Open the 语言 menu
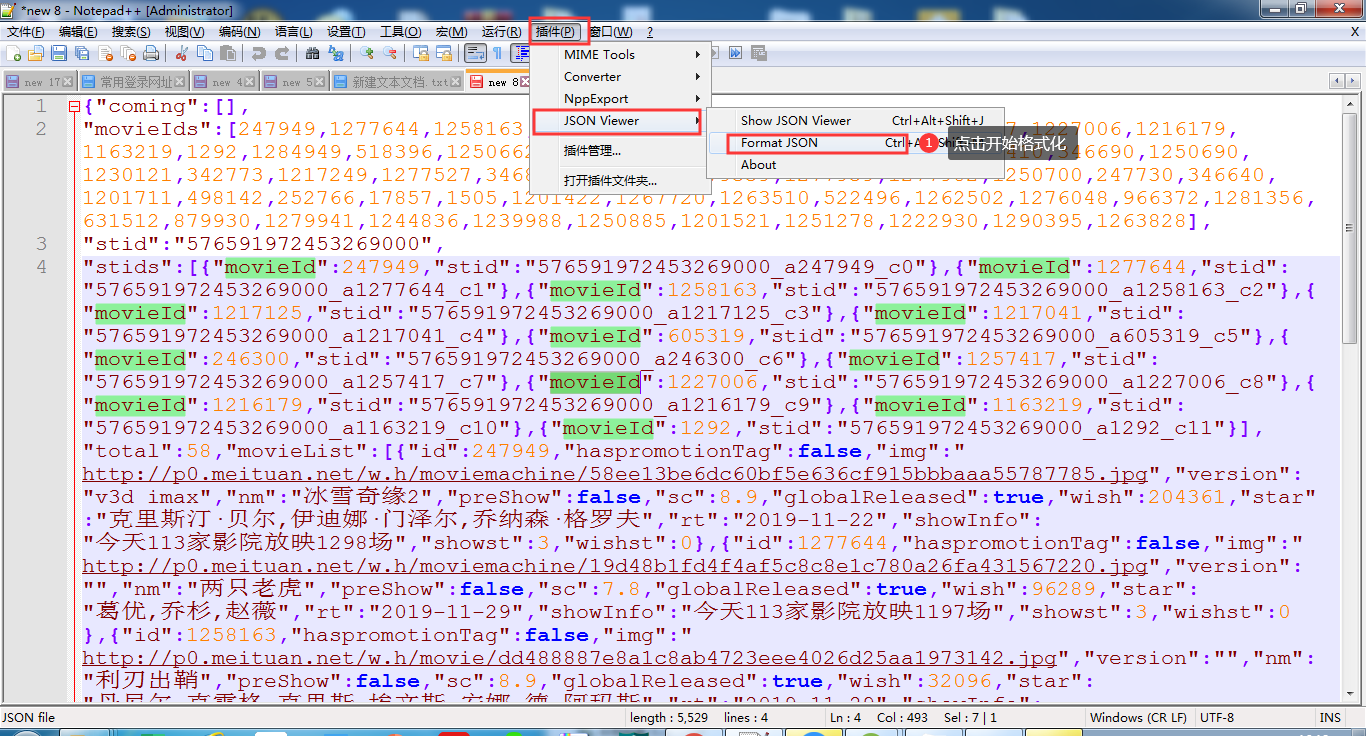The width and height of the screenshot is (1366, 736). pos(294,31)
